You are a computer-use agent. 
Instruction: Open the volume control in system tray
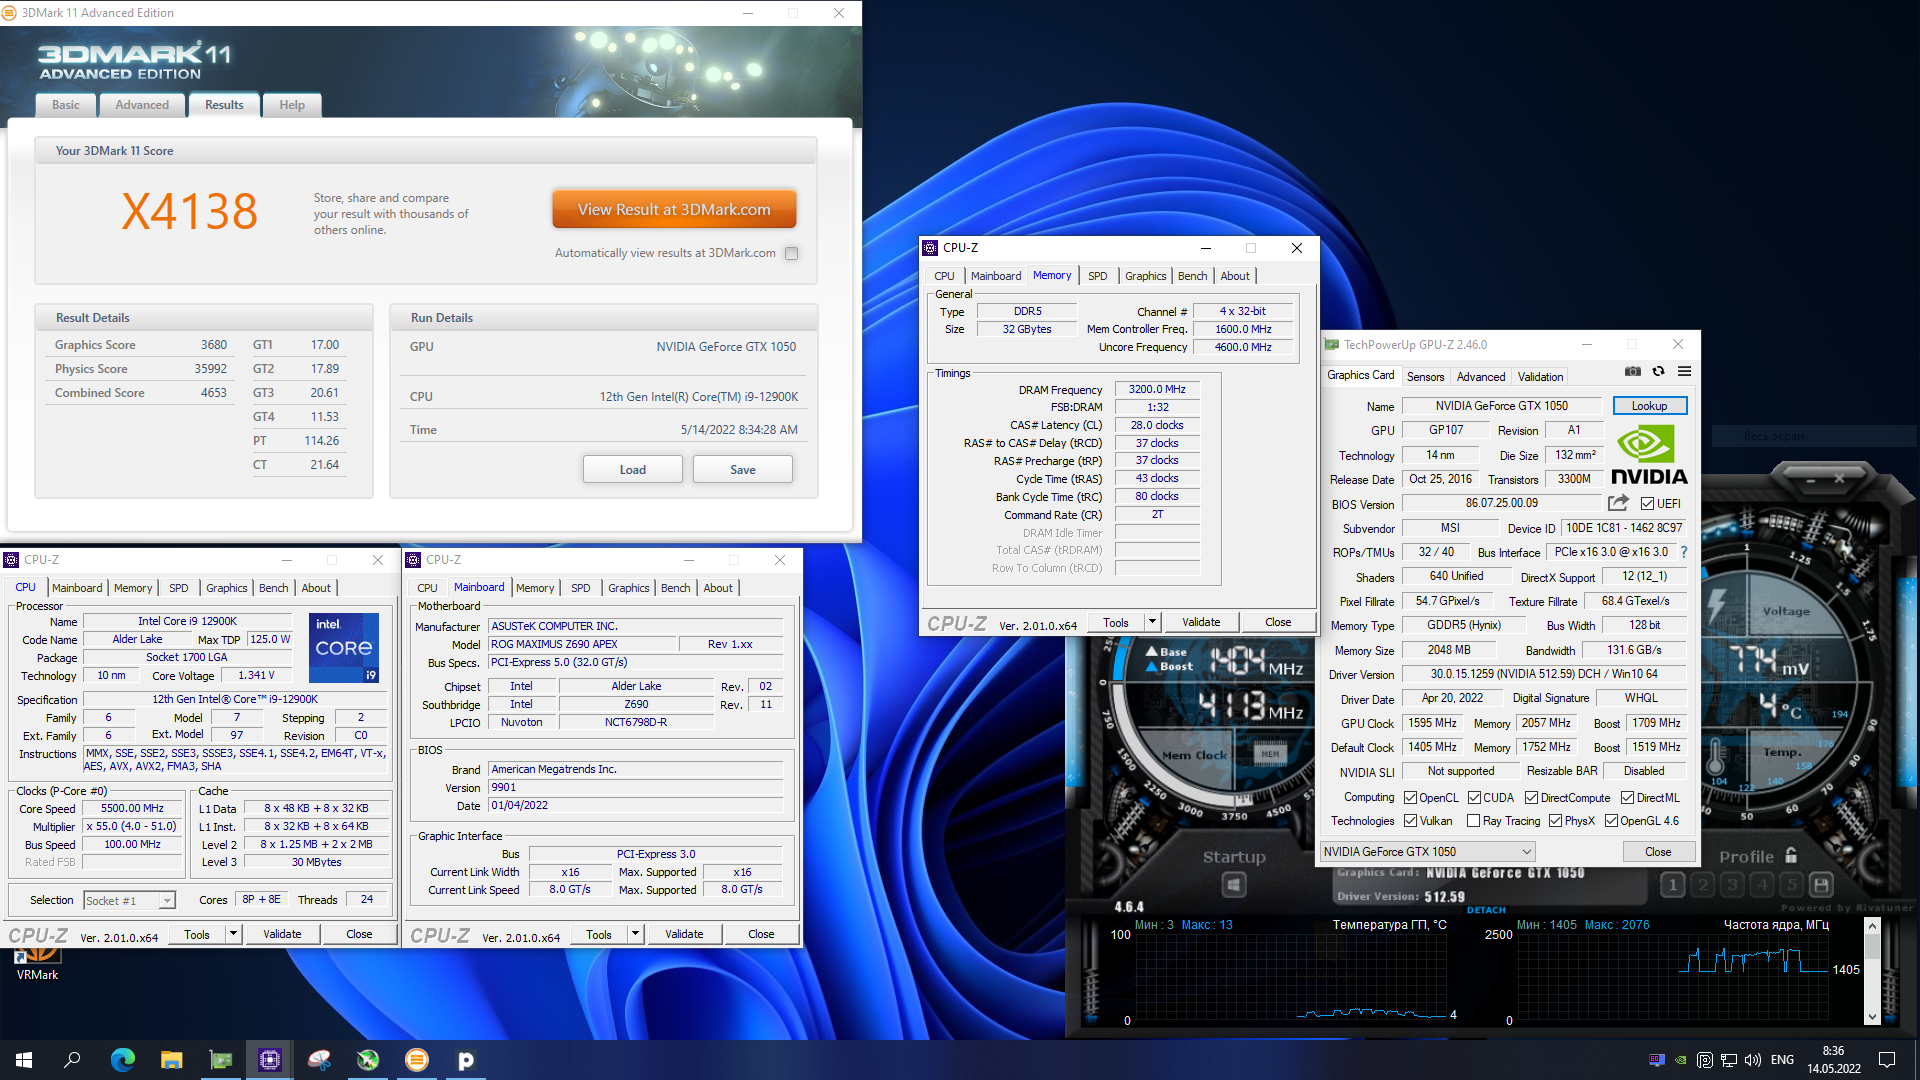point(1753,1060)
